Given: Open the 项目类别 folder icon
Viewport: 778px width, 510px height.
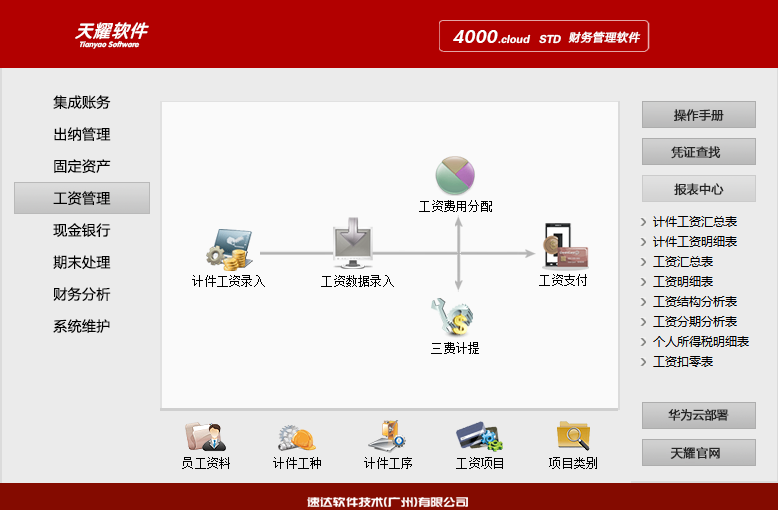Looking at the screenshot, I should (x=573, y=435).
